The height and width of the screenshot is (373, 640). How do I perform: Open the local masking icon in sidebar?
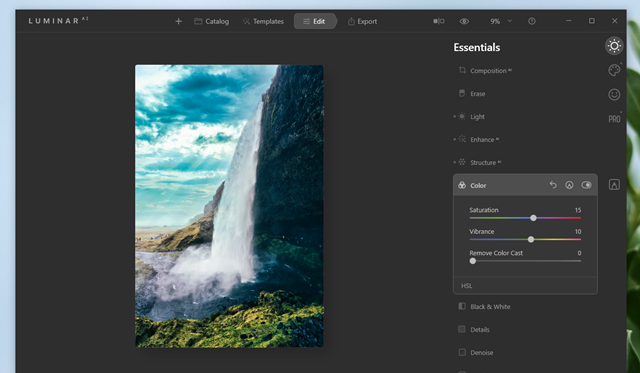click(614, 184)
